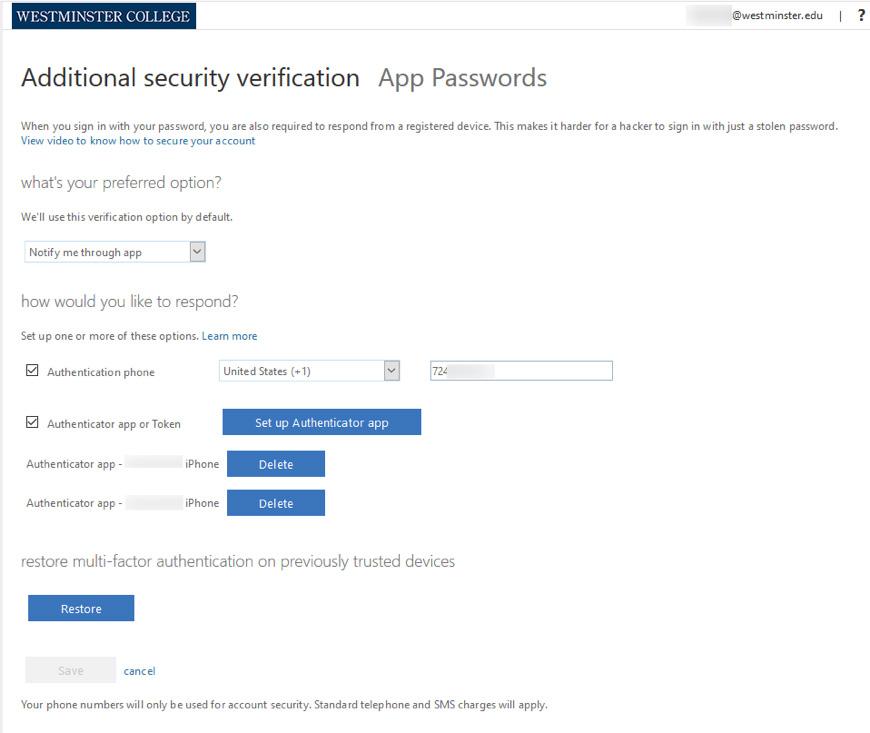Click the Westminster College logo
The height and width of the screenshot is (733, 870).
(x=104, y=16)
